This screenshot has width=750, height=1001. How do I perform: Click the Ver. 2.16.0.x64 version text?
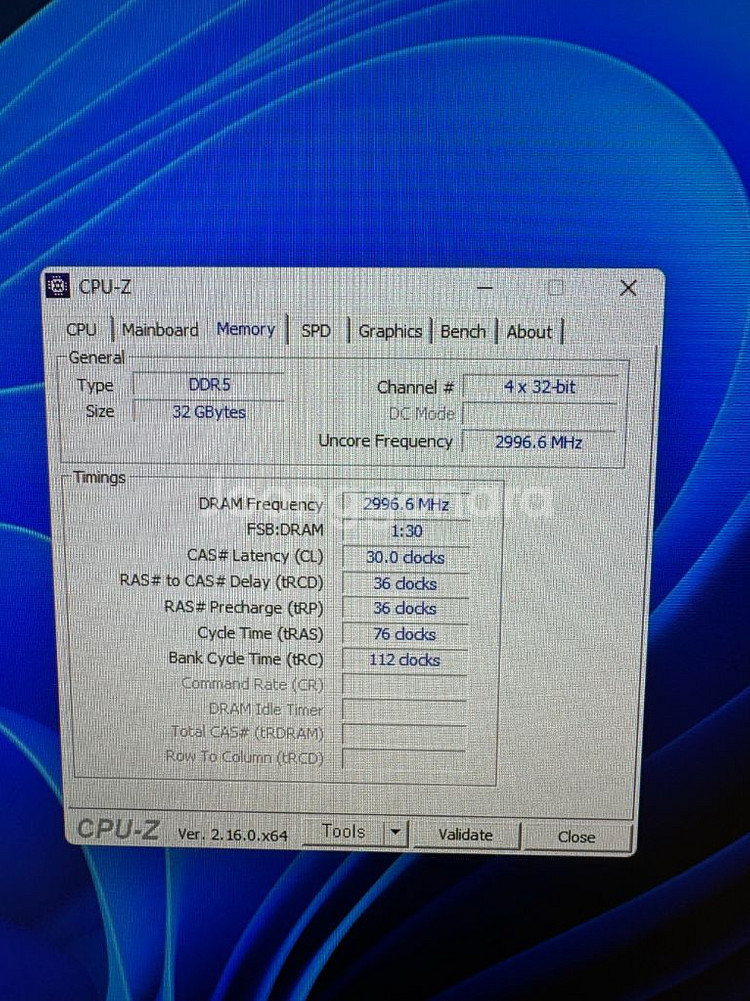pos(232,835)
